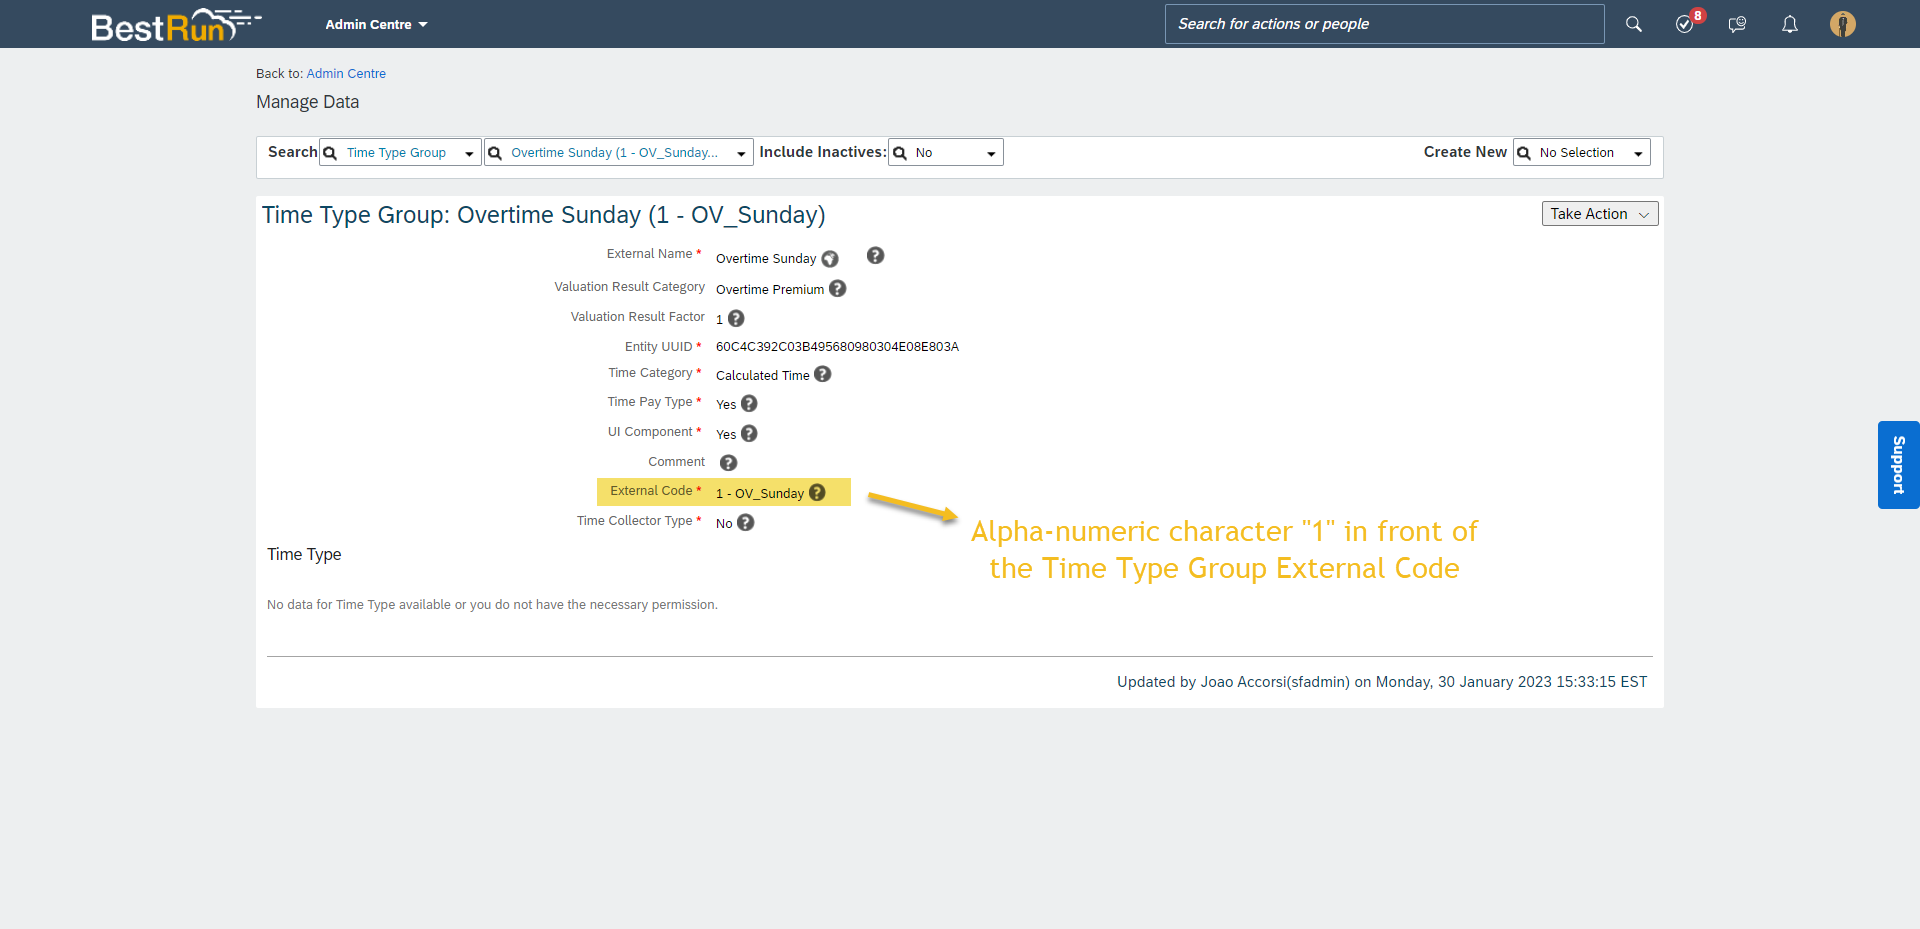The image size is (1920, 929).
Task: Click help icon beside Calculated Time
Action: pyautogui.click(x=822, y=374)
